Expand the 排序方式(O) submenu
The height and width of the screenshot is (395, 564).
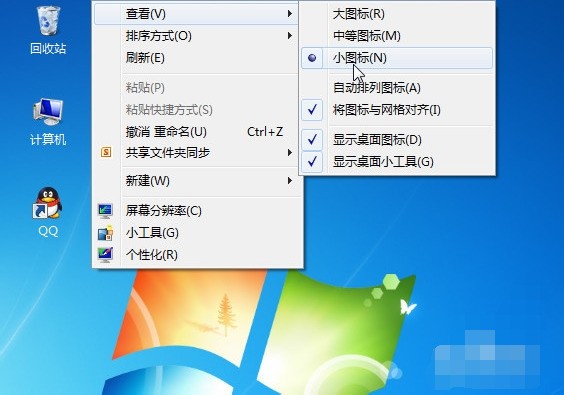196,36
